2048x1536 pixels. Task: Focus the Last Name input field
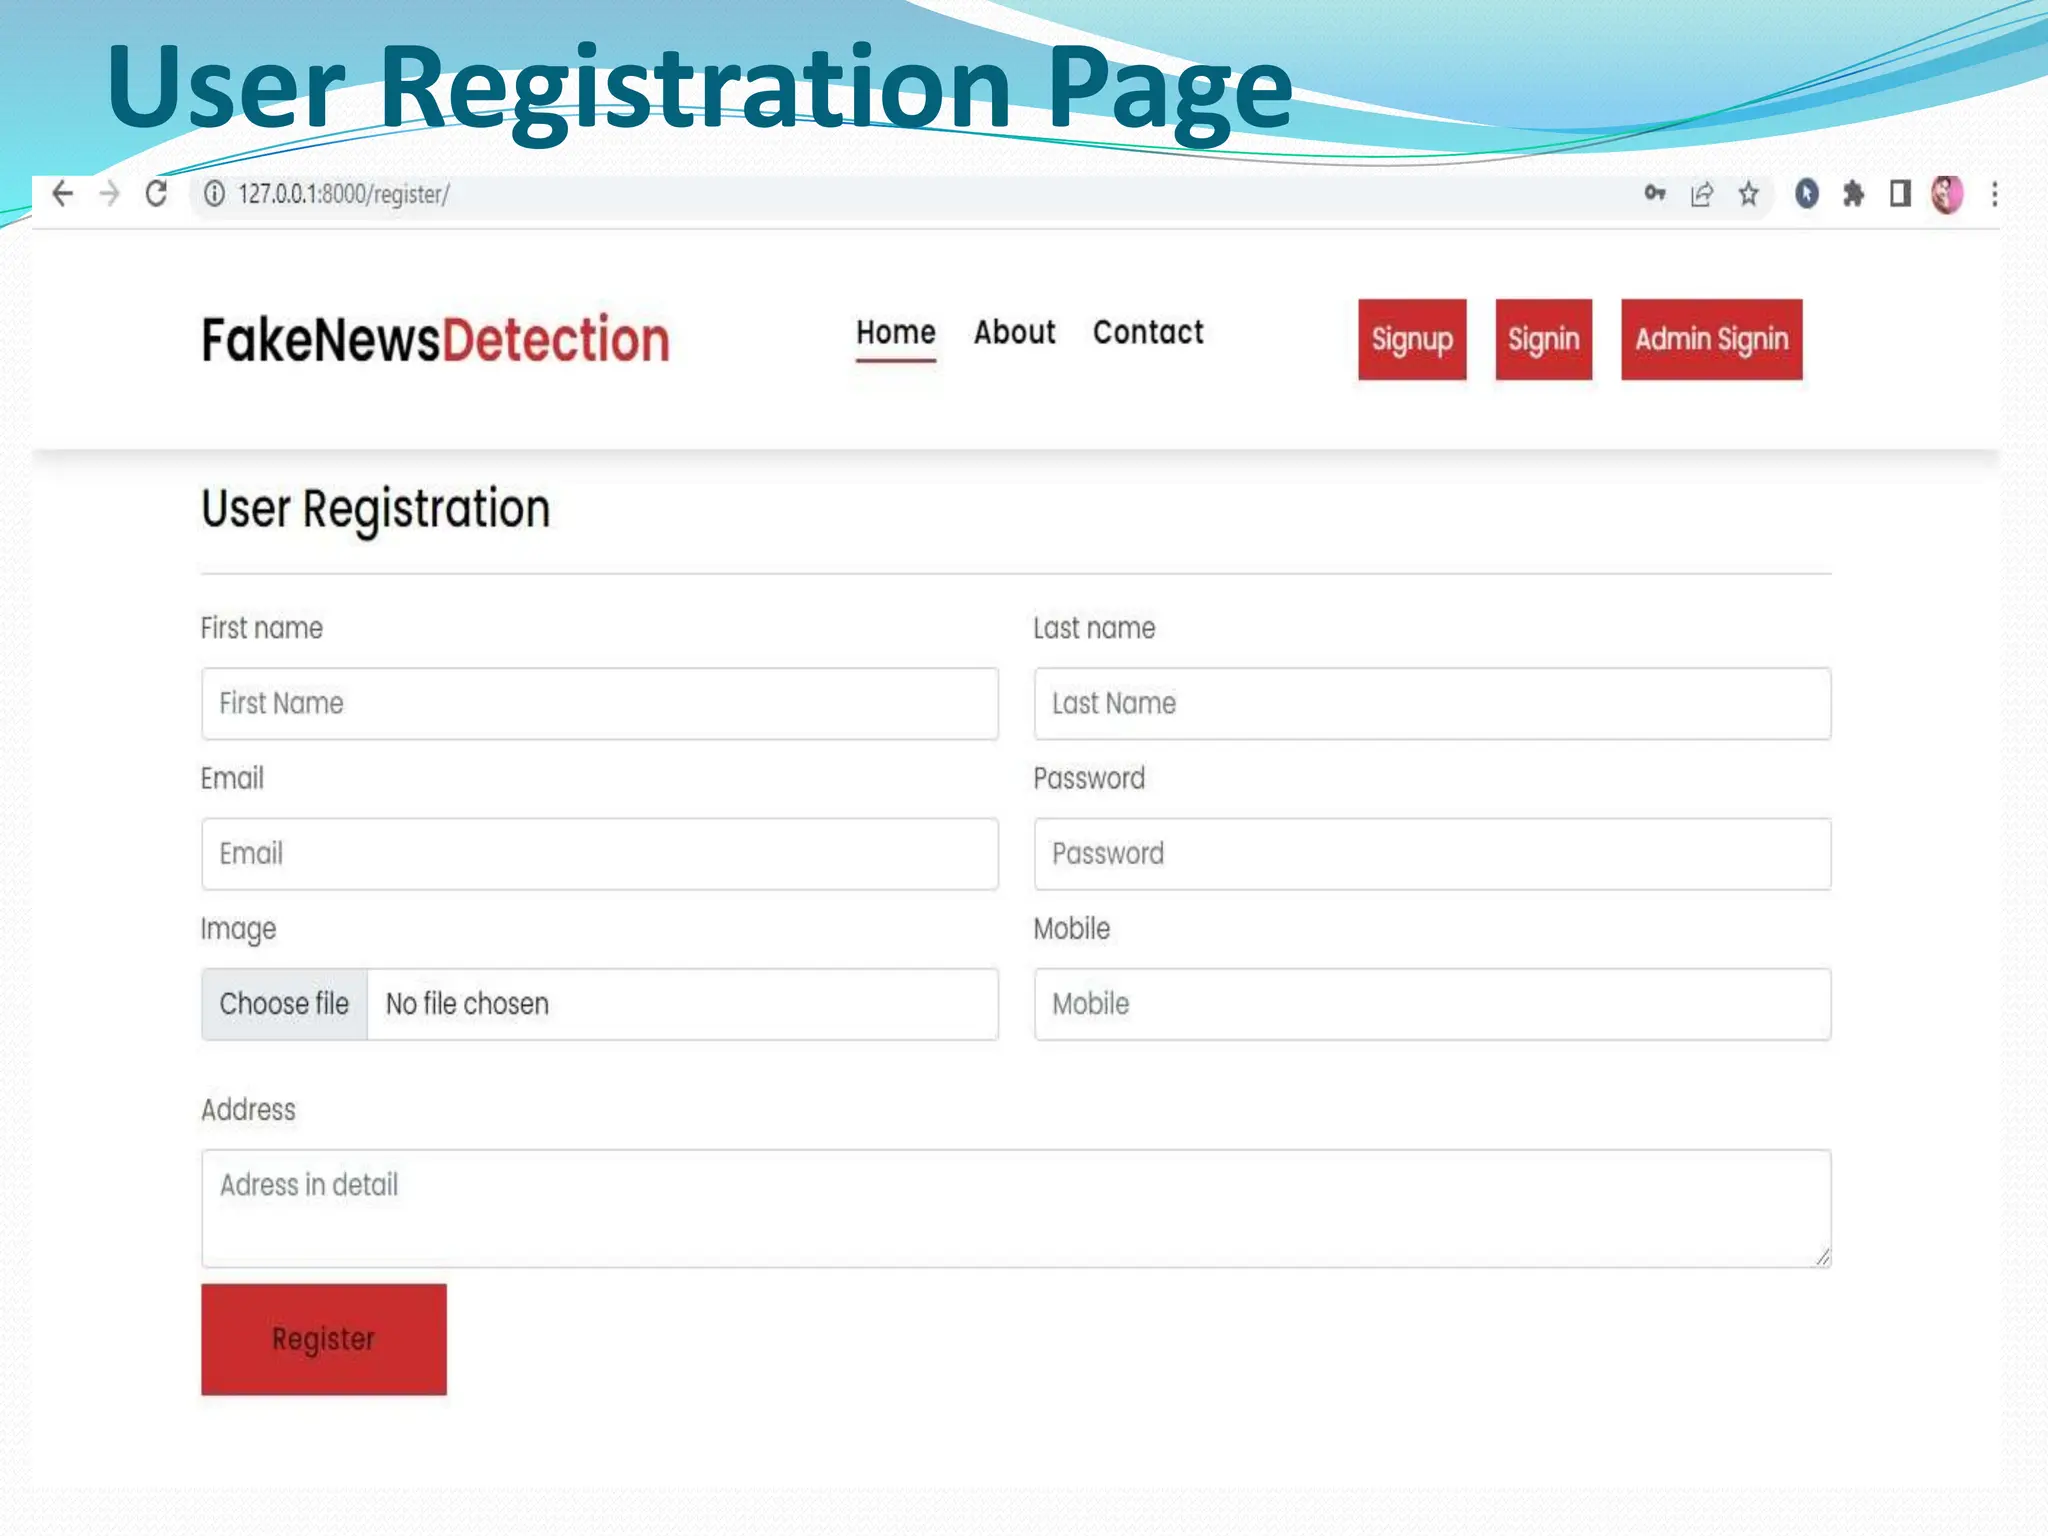tap(1433, 704)
